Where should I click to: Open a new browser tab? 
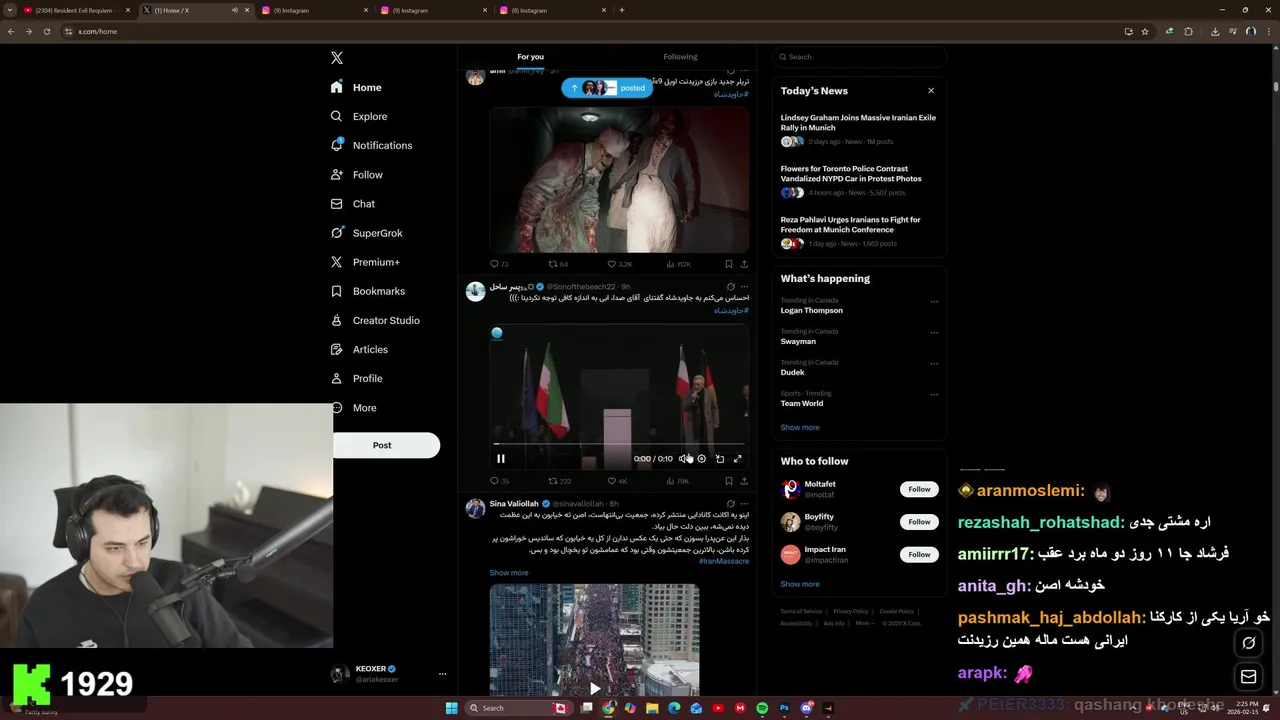[x=622, y=10]
